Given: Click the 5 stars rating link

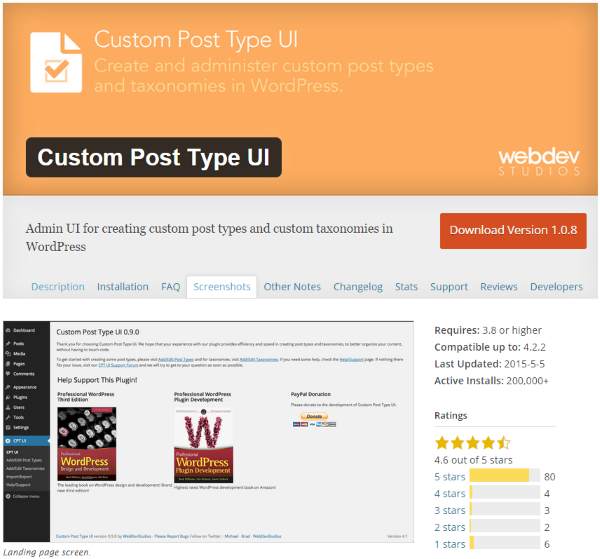Looking at the screenshot, I should [x=450, y=477].
